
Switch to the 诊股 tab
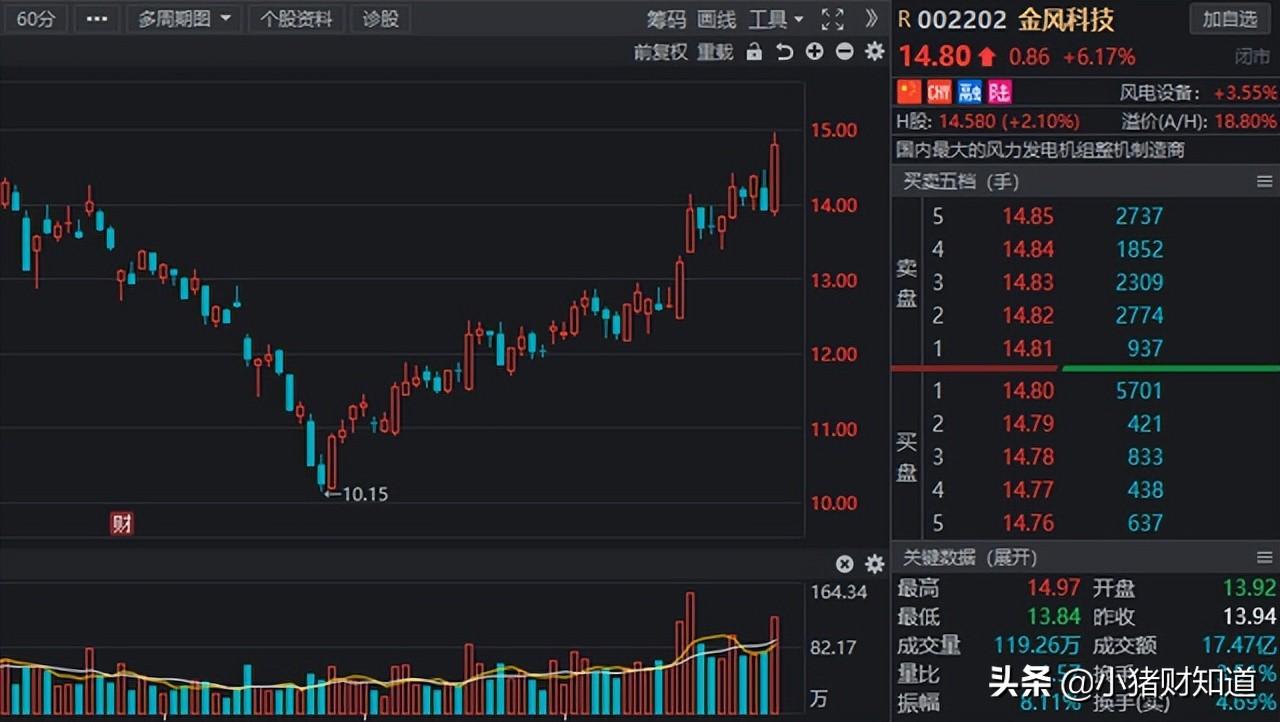380,19
